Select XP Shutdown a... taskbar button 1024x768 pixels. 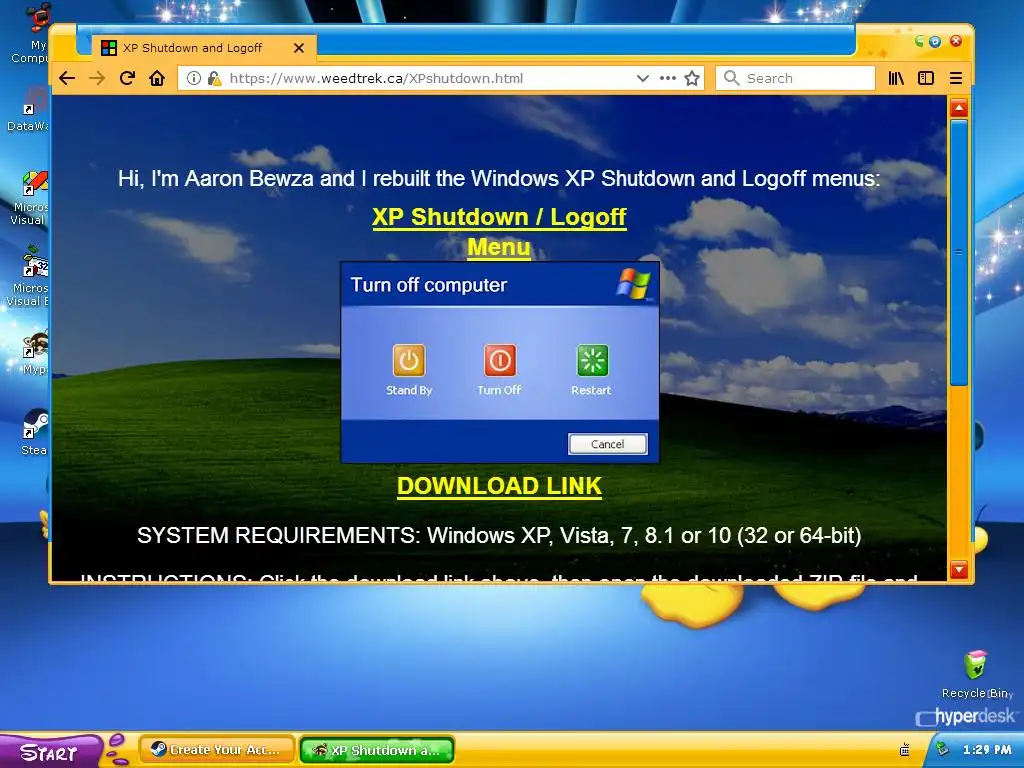377,750
